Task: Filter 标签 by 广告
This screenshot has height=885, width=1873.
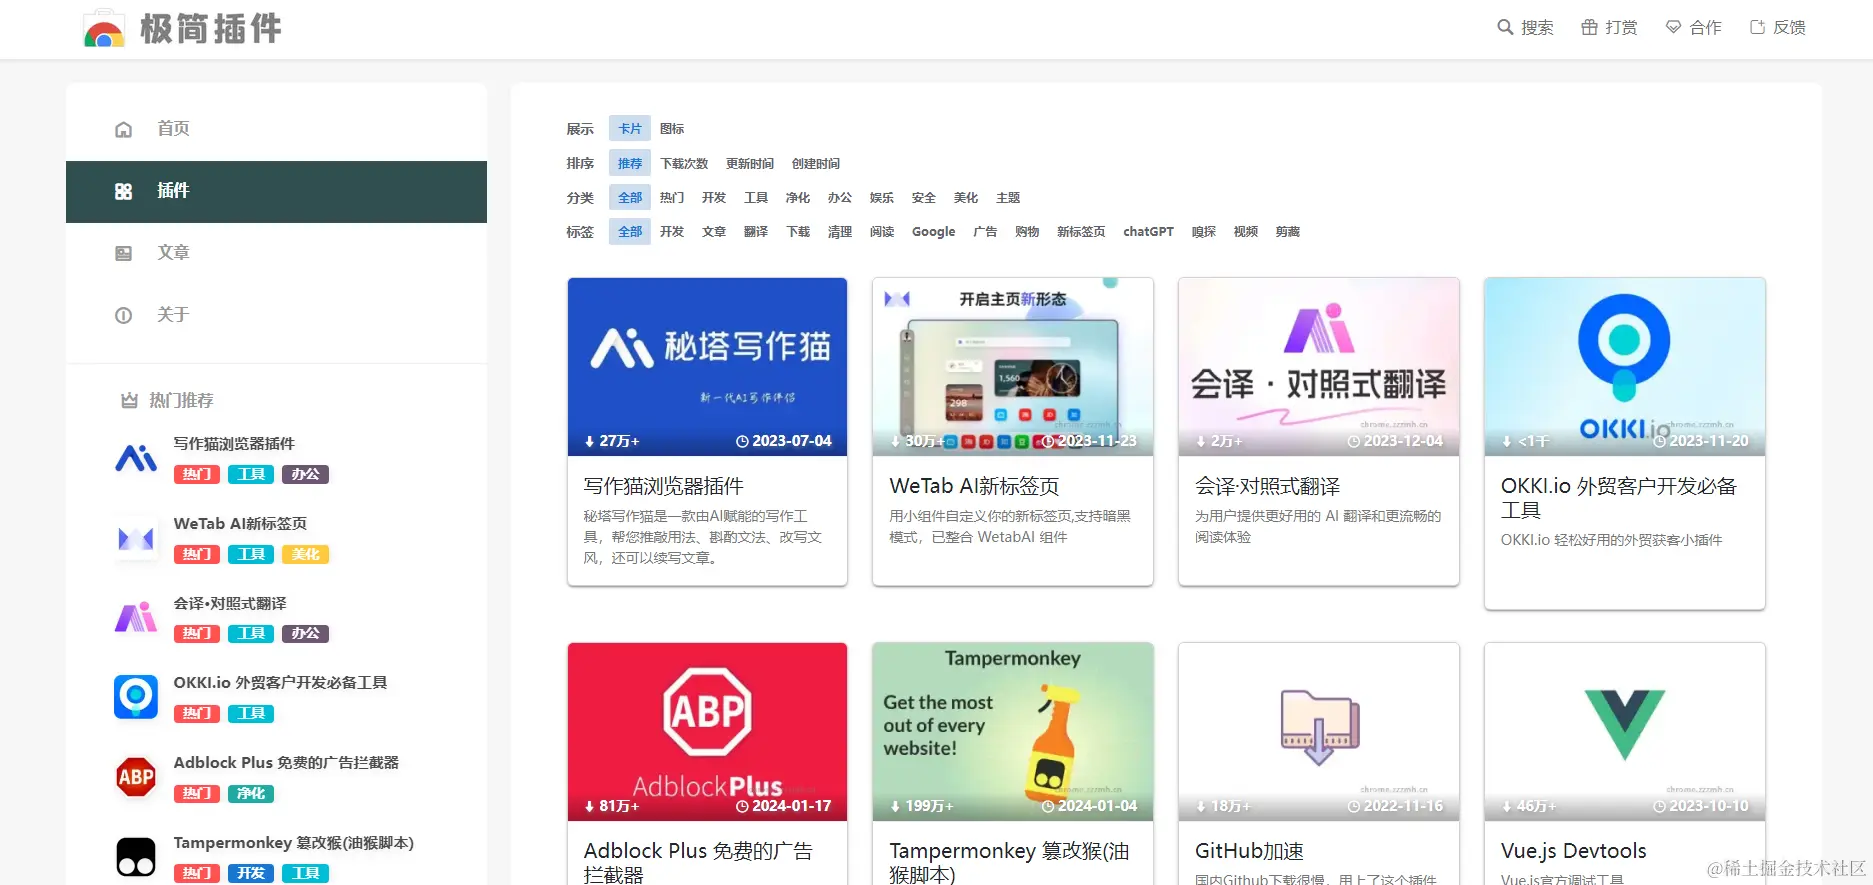Action: coord(985,231)
